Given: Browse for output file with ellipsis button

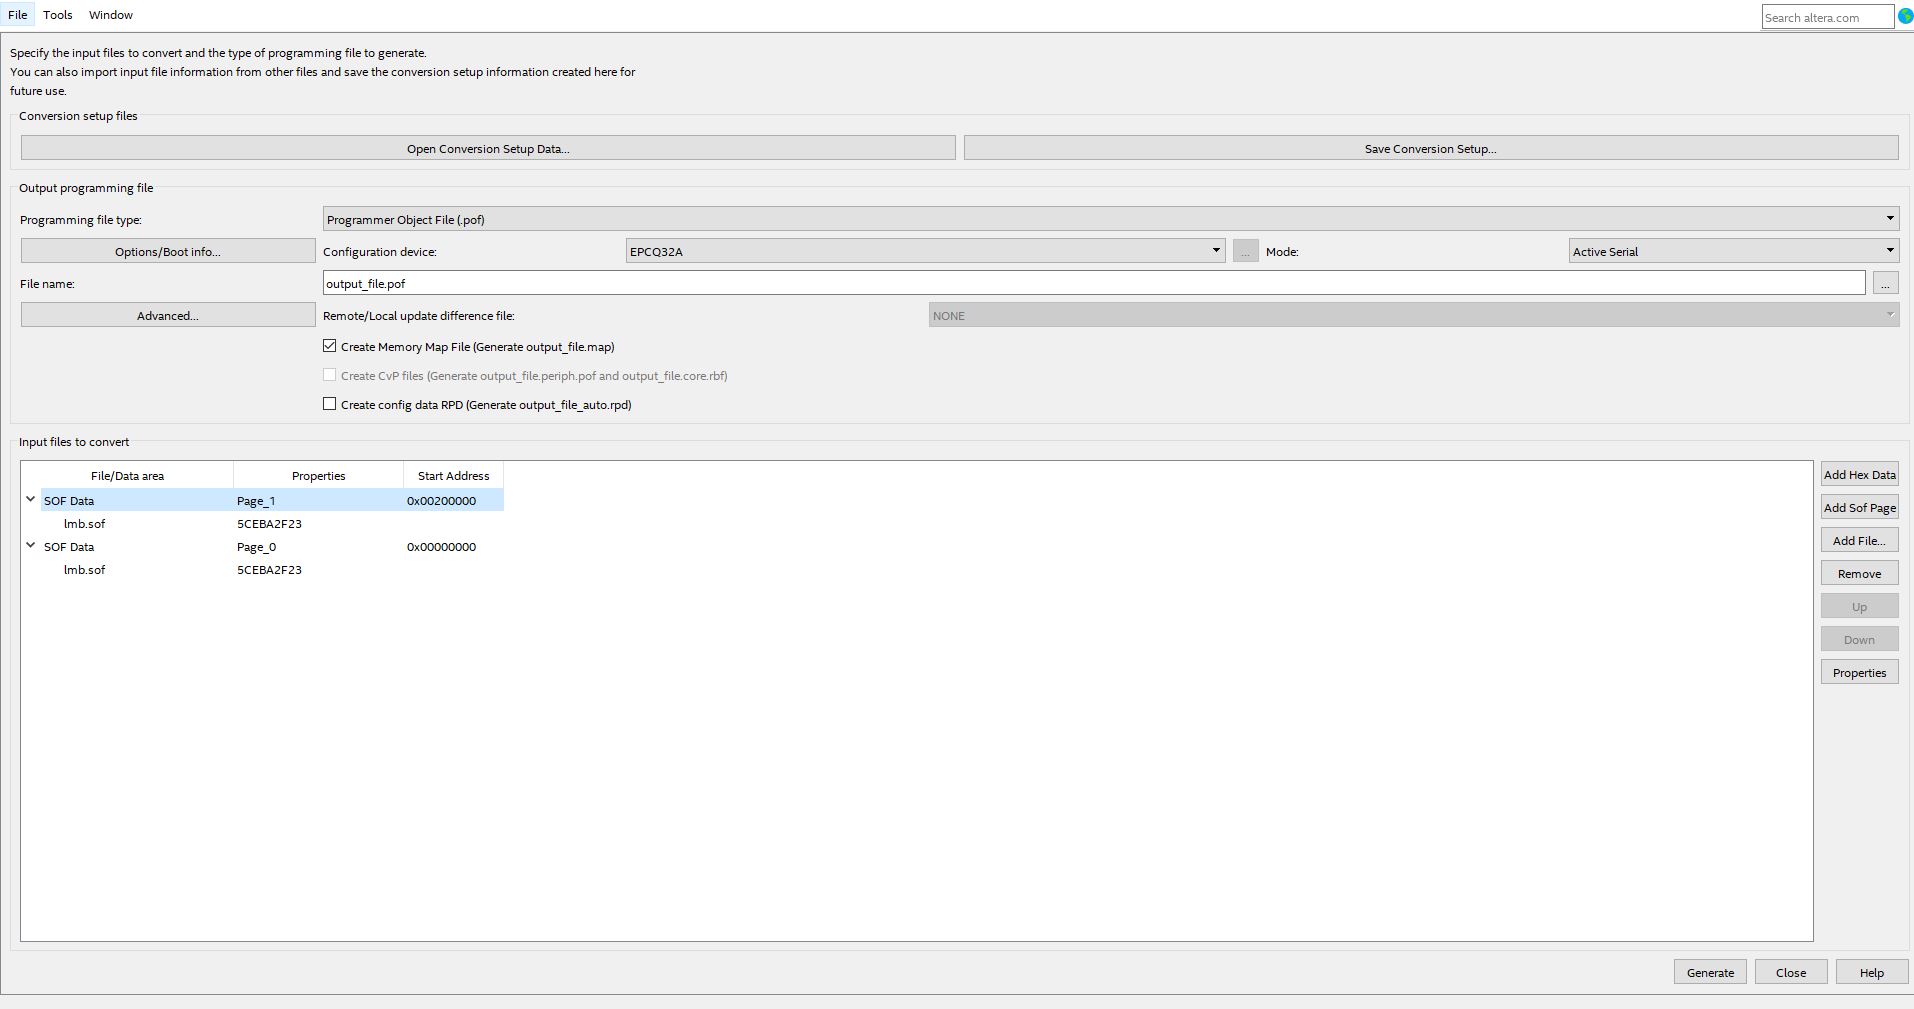Looking at the screenshot, I should coord(1885,283).
